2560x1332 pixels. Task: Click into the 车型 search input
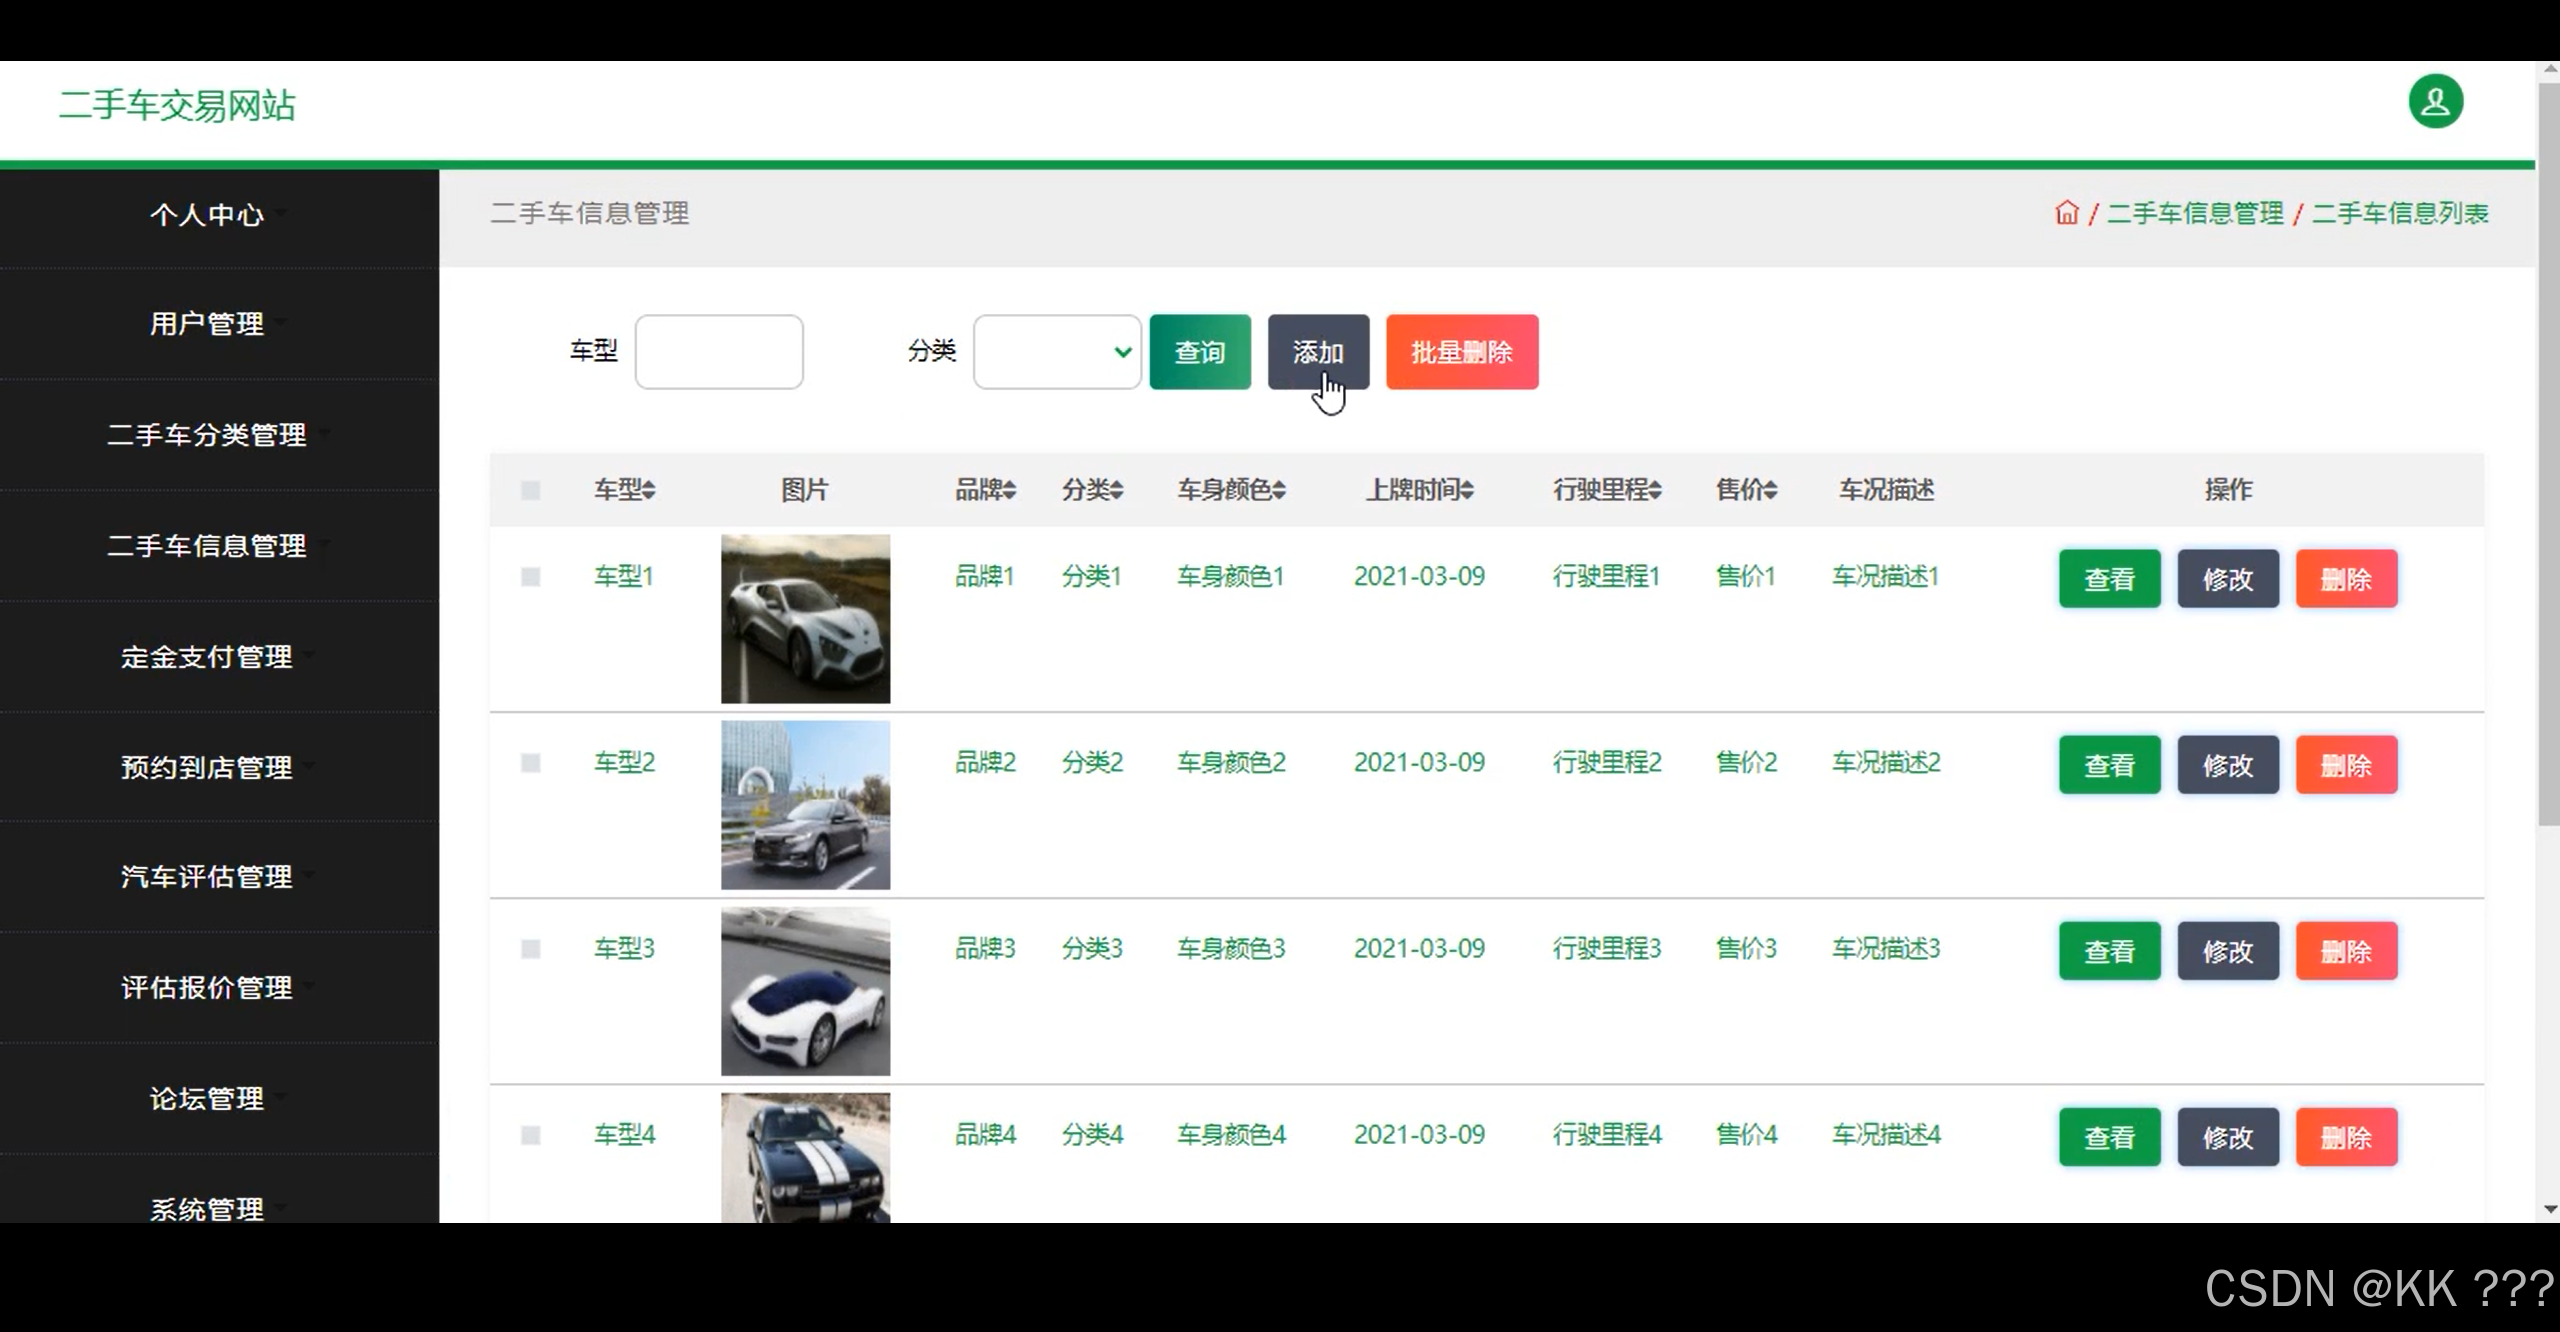coord(719,352)
